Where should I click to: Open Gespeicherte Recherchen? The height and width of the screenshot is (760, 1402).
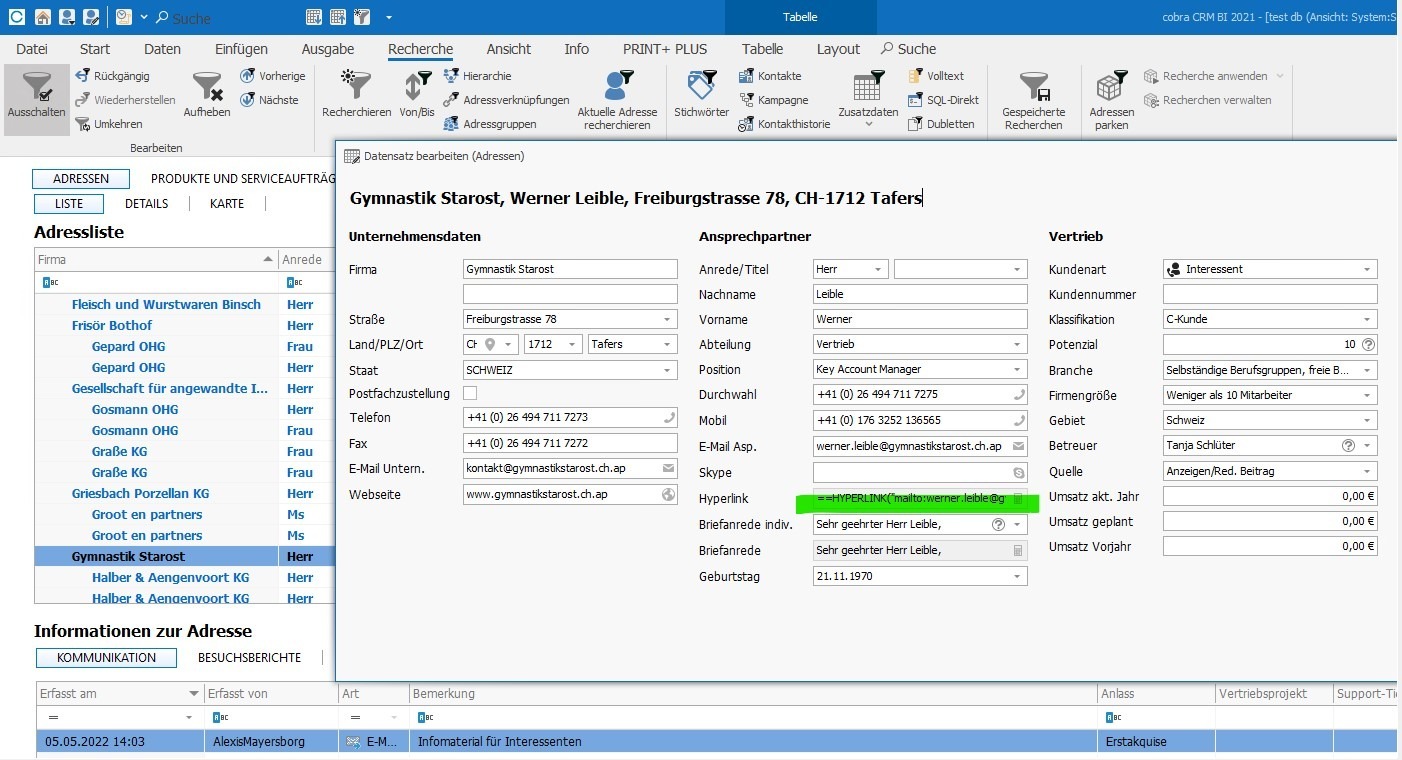[x=1034, y=95]
